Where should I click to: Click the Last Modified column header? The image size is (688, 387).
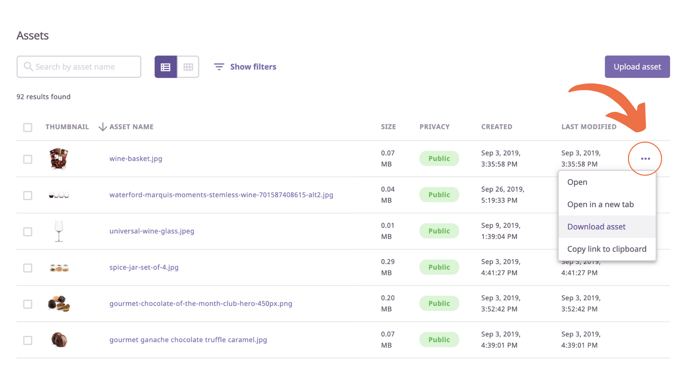[x=589, y=127]
